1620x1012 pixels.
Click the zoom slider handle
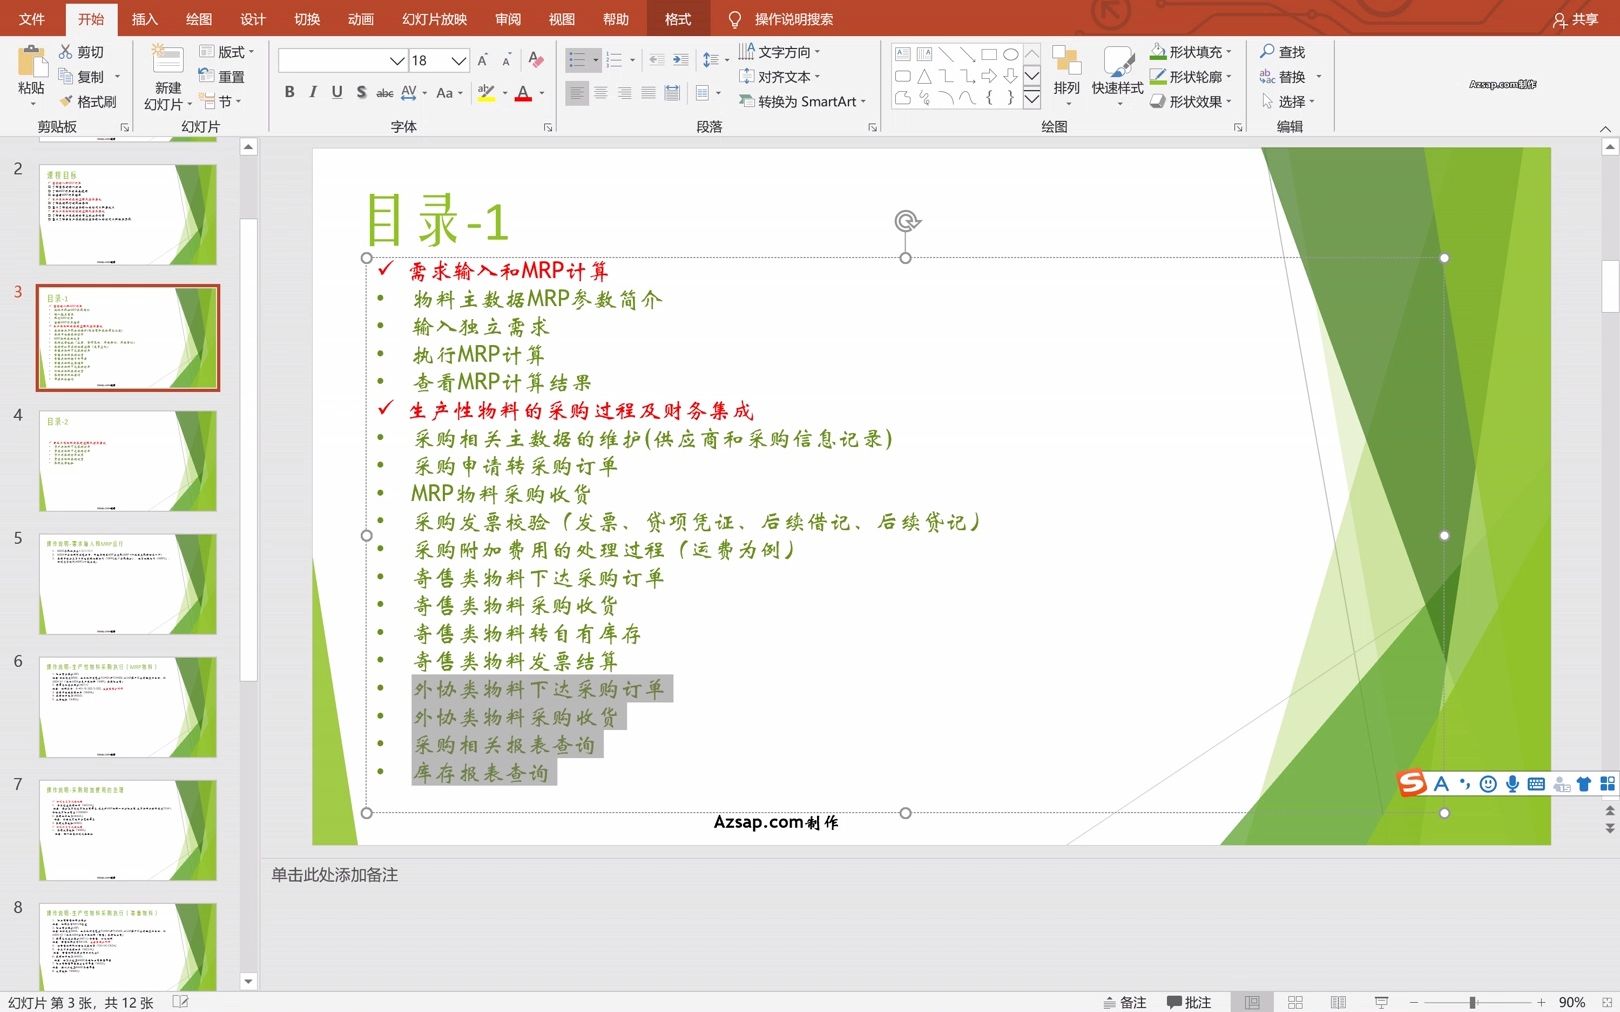[1472, 1002]
